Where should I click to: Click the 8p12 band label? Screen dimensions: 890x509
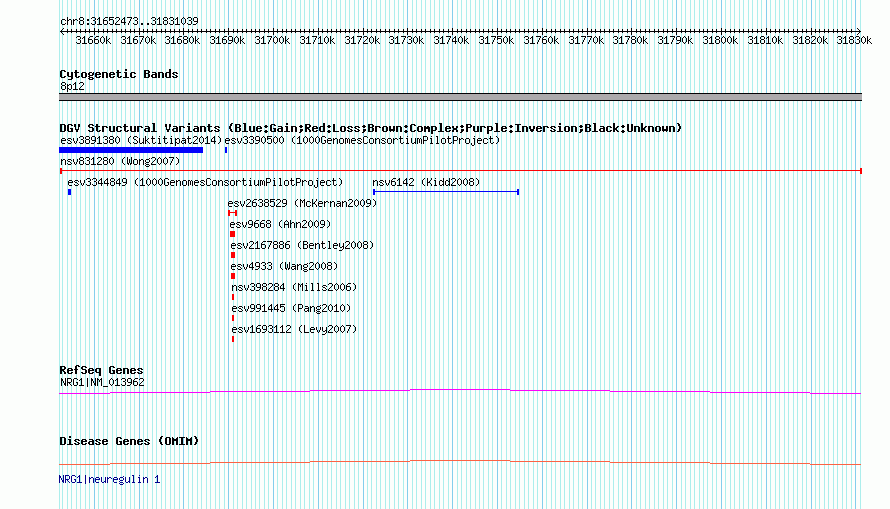coord(72,87)
